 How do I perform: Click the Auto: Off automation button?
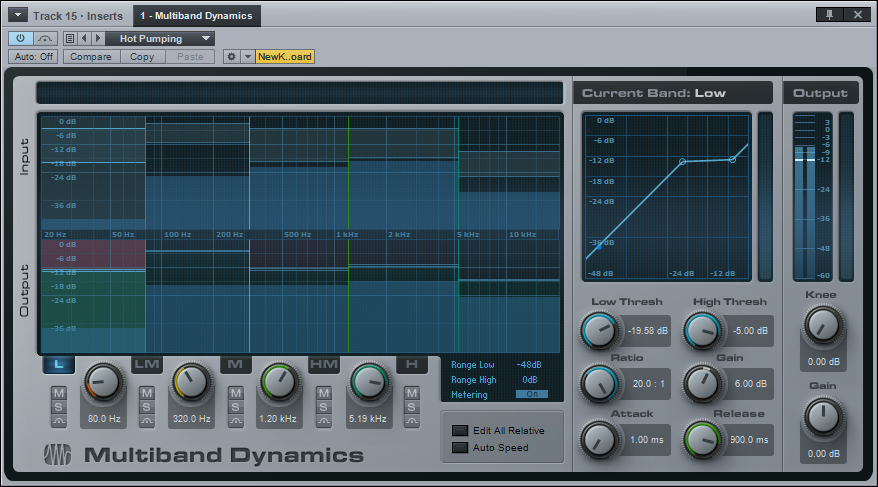tap(33, 57)
